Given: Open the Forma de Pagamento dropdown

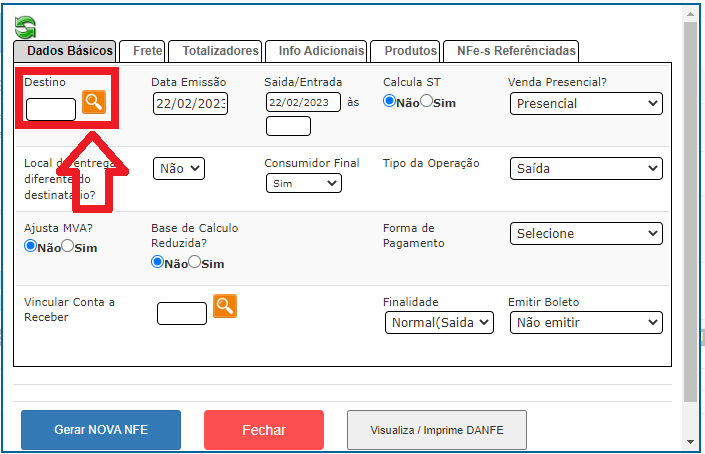Looking at the screenshot, I should click(585, 233).
